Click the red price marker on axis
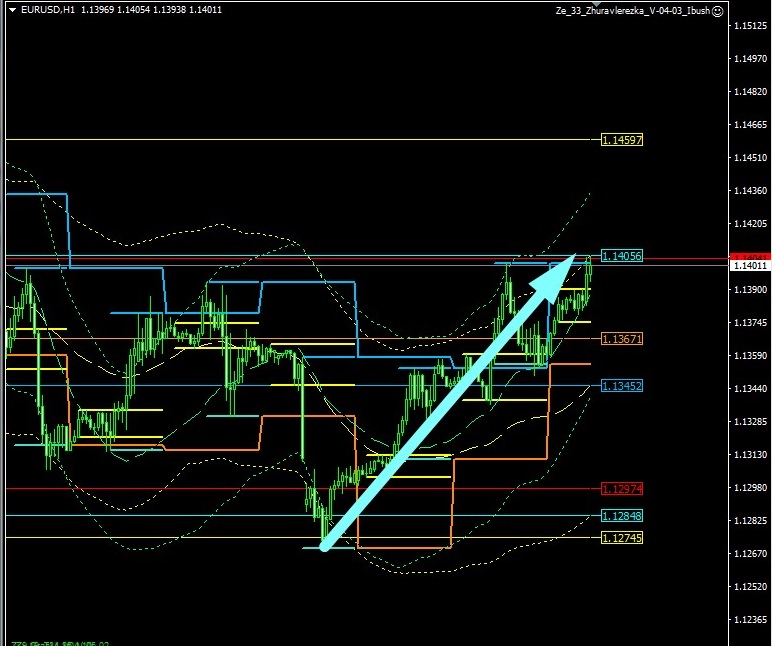 pos(750,257)
